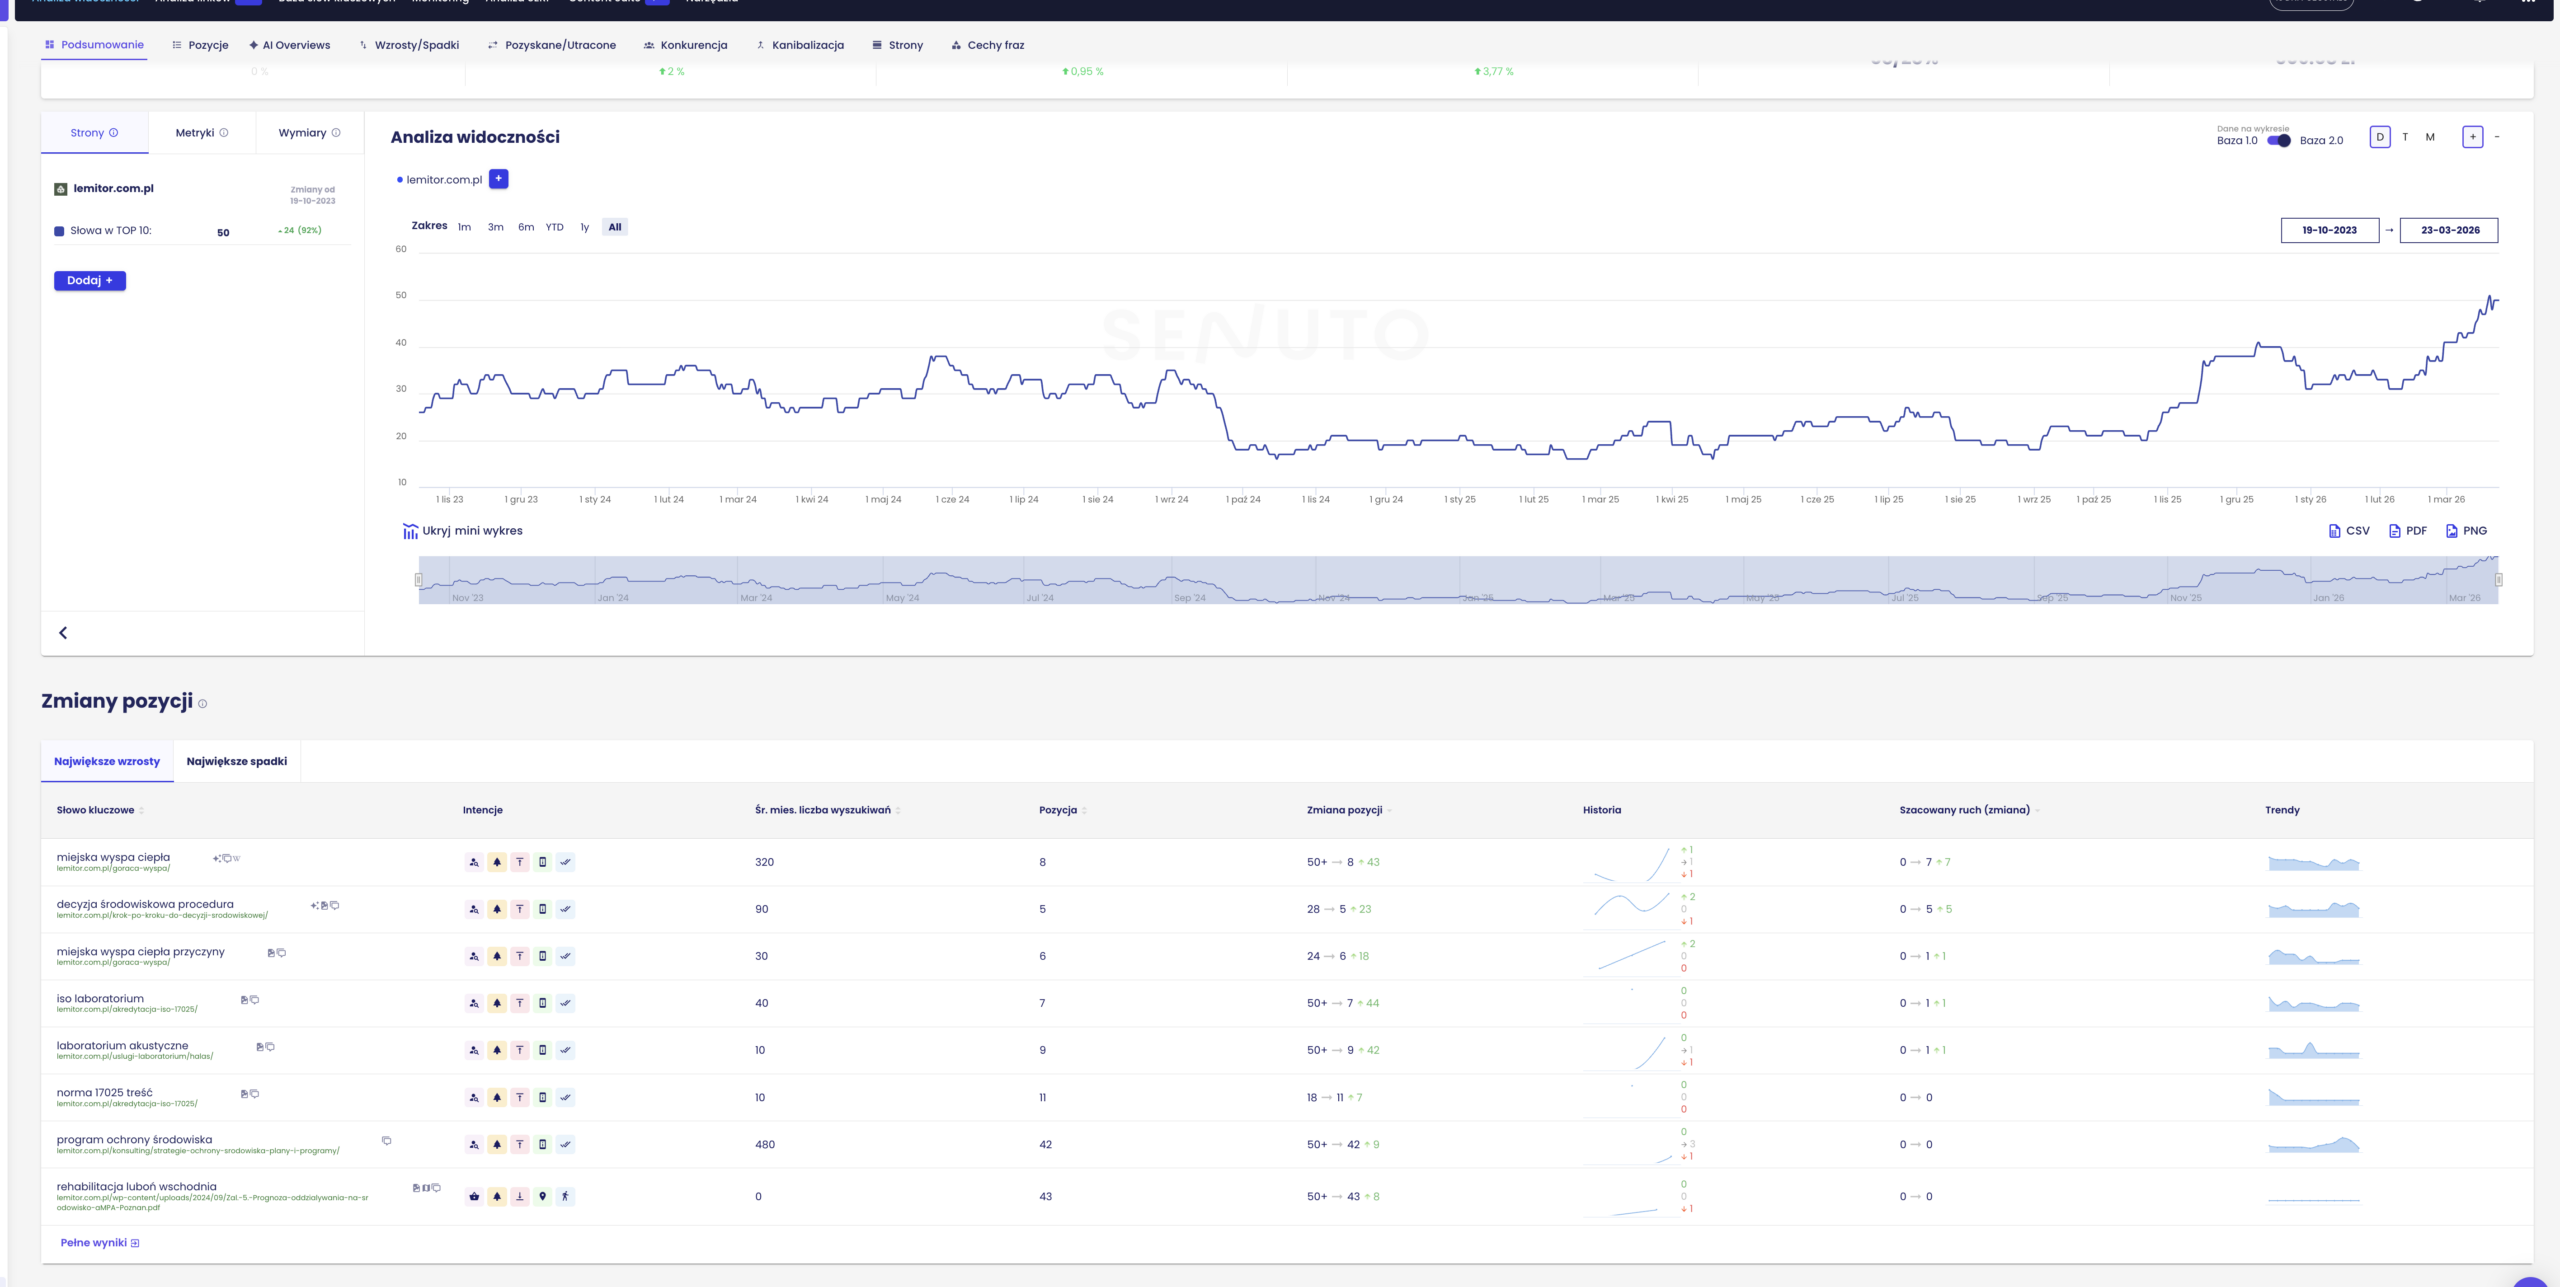Open lemitor.com.pl/goraca-wyspa/ link under miejska wyspa ciepła
This screenshot has height=1287, width=2560.
[113, 869]
